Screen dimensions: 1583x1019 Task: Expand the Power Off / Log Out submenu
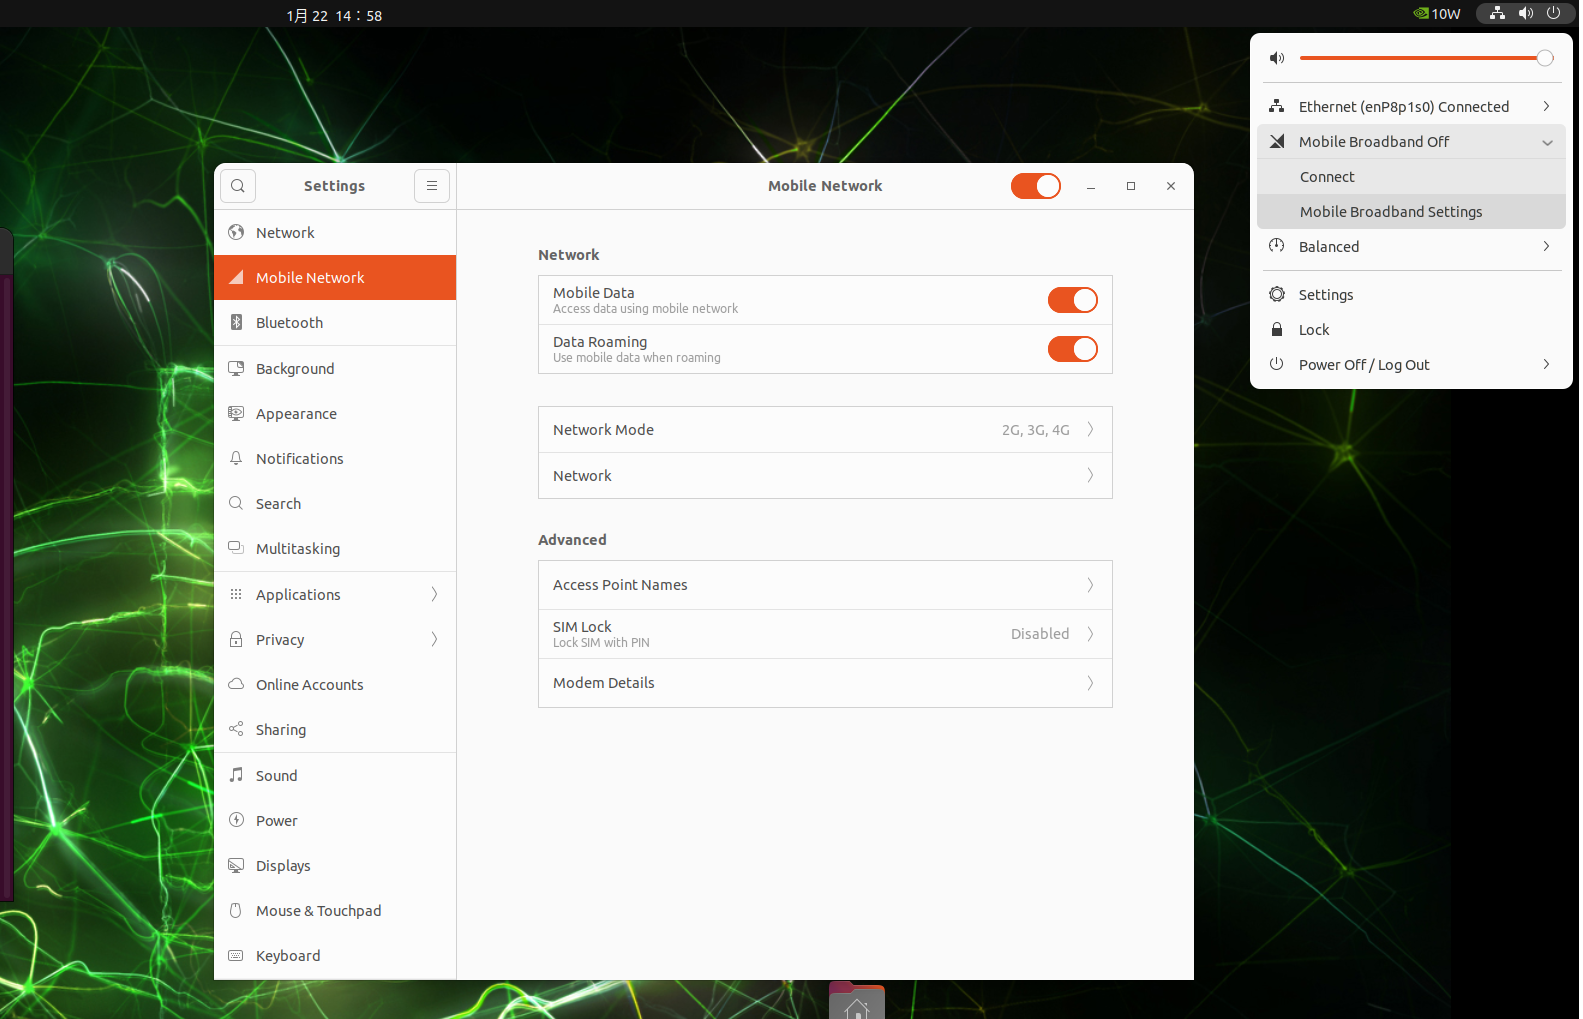click(1546, 365)
